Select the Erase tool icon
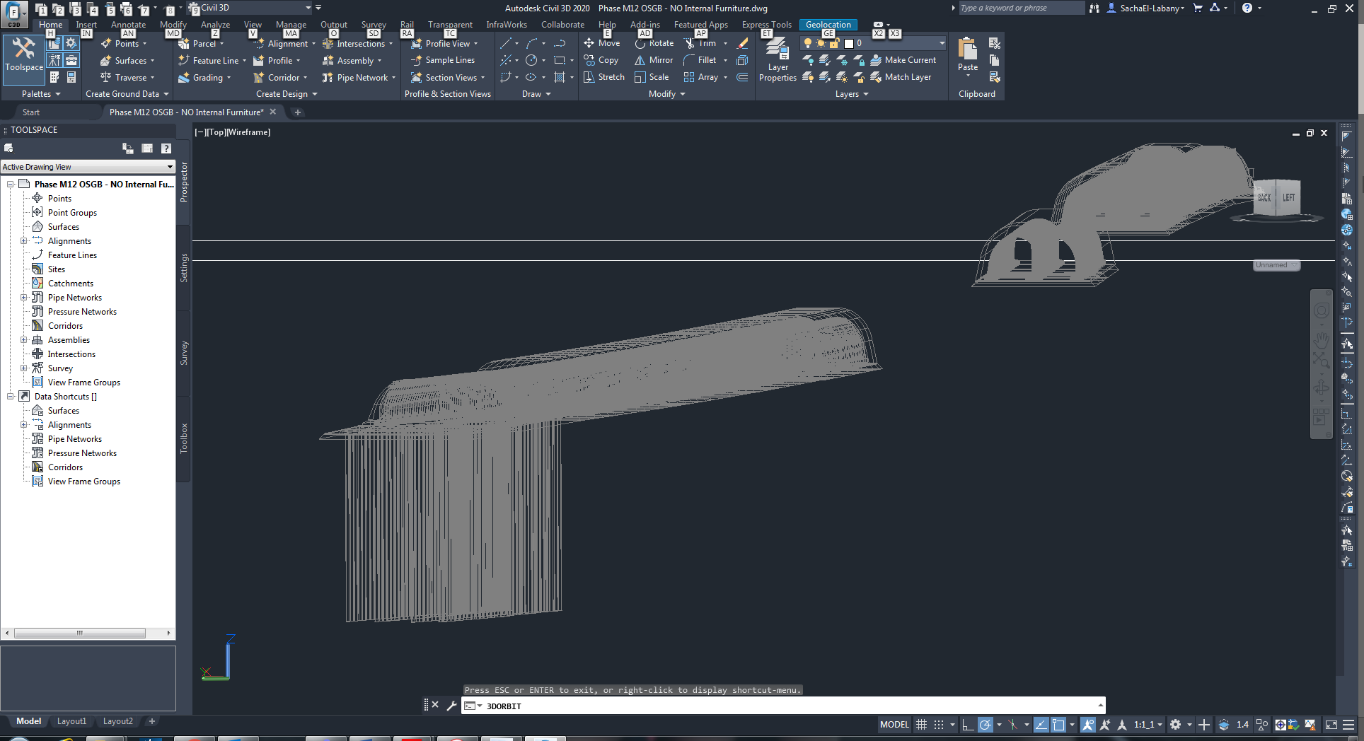This screenshot has height=741, width=1364. [x=742, y=44]
